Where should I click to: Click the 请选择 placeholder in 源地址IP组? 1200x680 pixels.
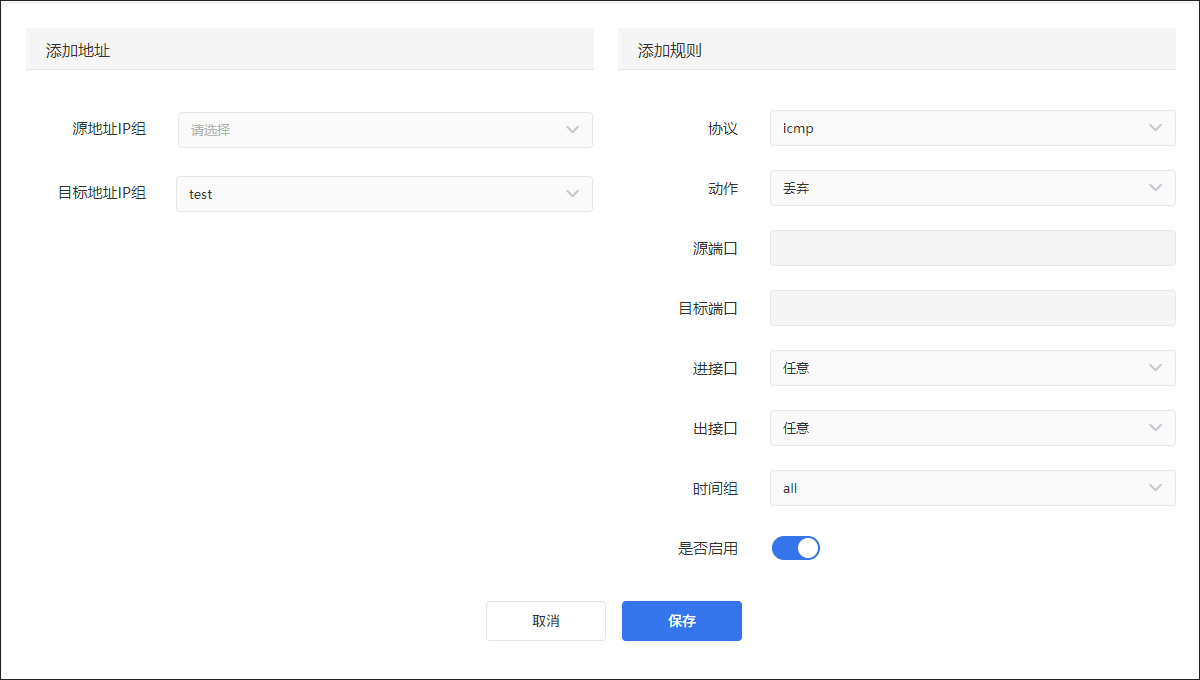(x=211, y=130)
